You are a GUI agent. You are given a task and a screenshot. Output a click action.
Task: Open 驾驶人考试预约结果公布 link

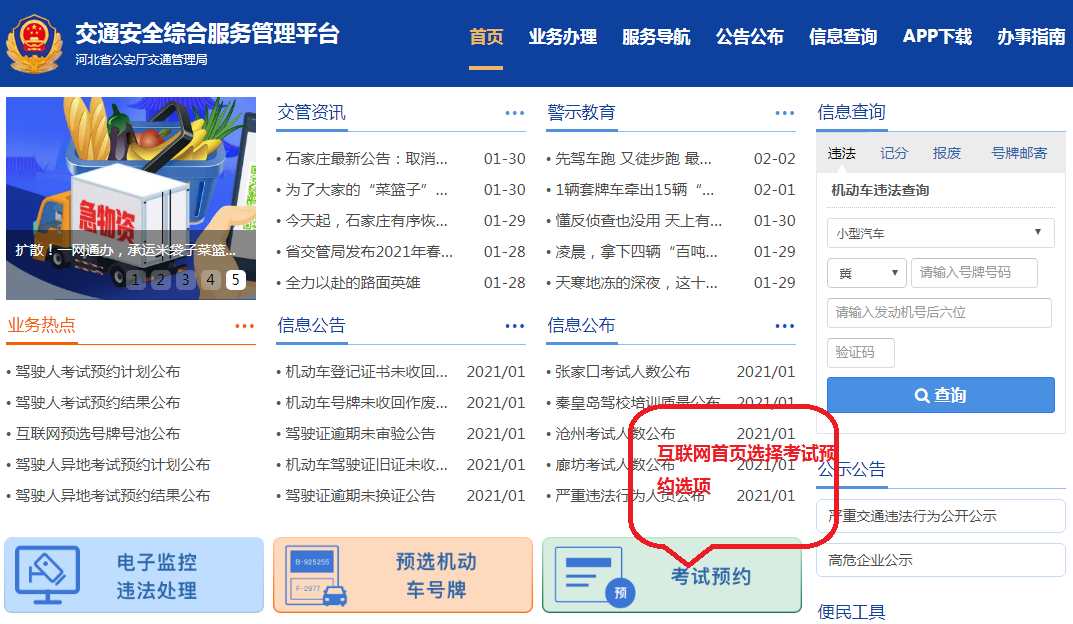coord(98,402)
